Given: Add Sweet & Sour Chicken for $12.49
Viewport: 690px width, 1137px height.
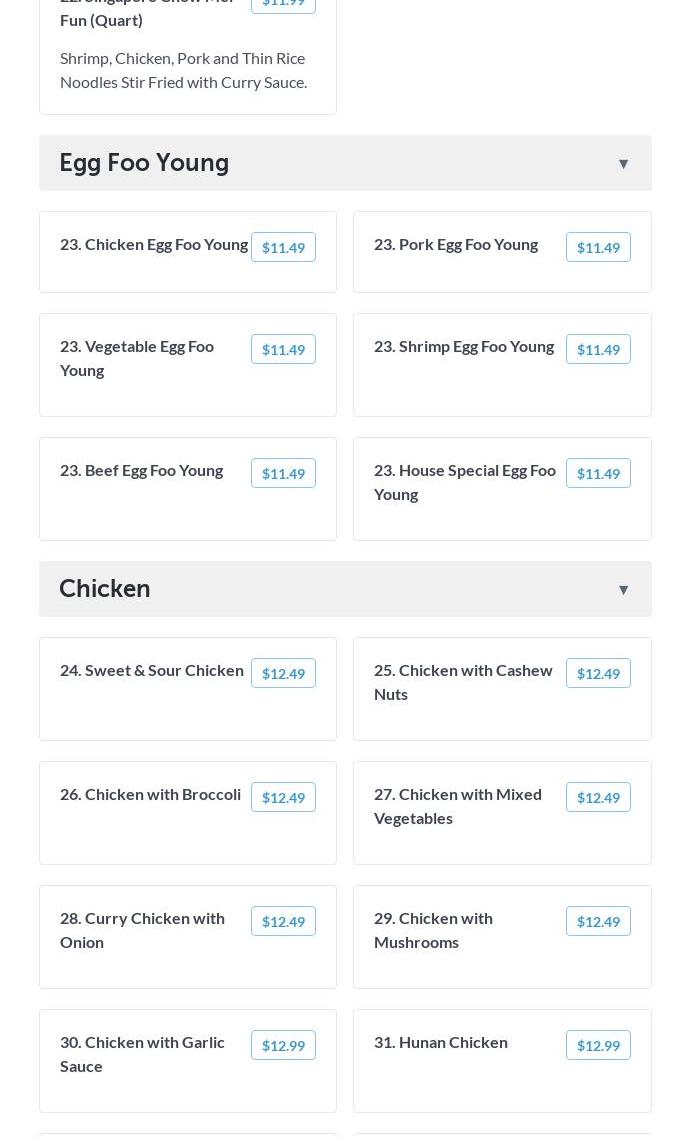Looking at the screenshot, I should tap(283, 674).
